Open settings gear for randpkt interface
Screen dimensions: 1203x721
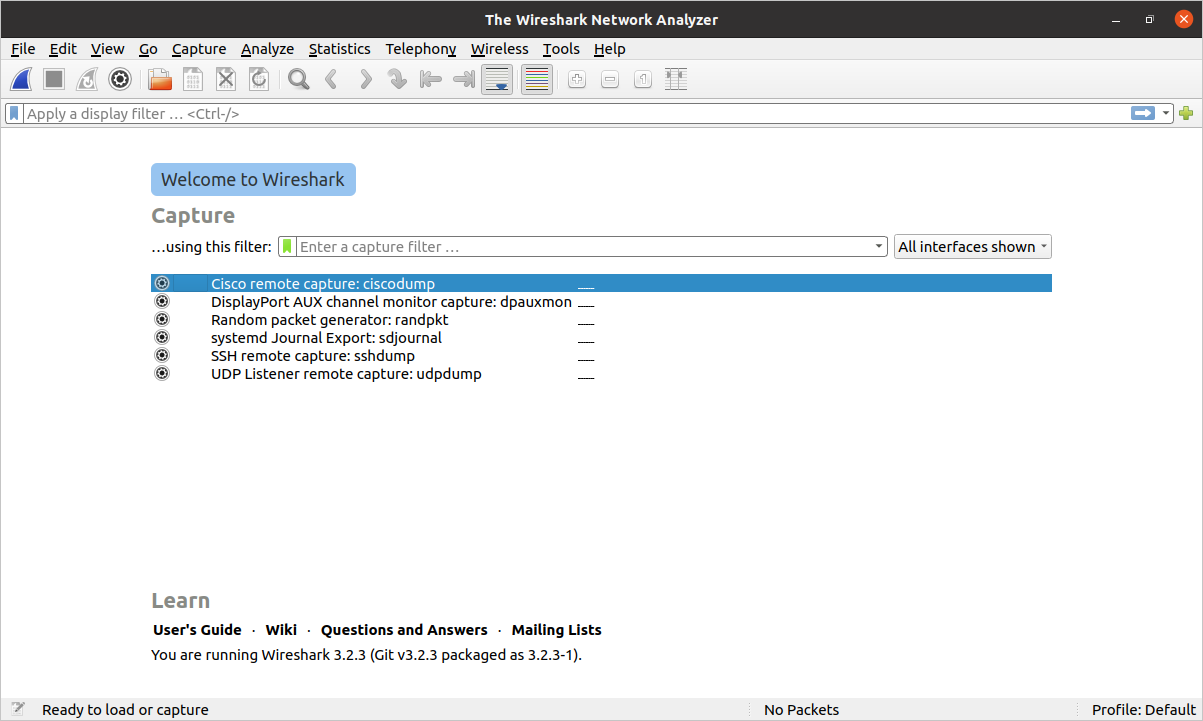click(x=162, y=319)
